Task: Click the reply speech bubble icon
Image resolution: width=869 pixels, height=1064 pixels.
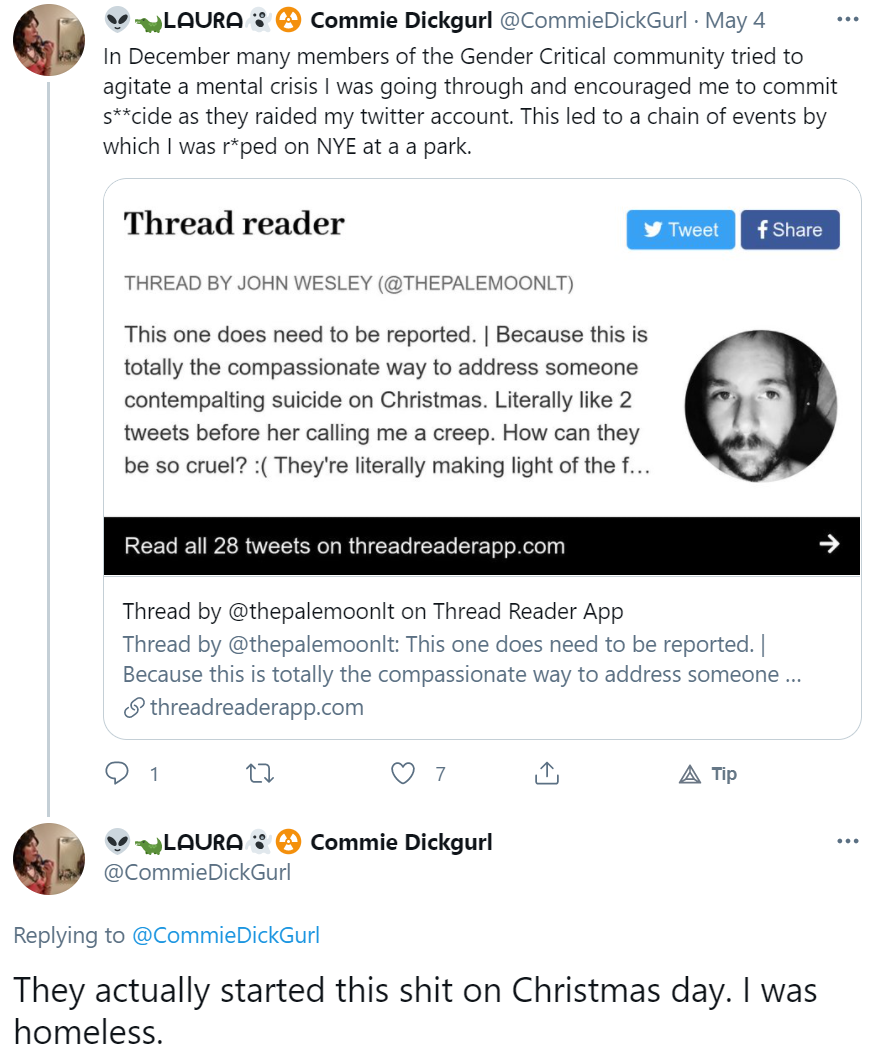Action: (x=117, y=773)
